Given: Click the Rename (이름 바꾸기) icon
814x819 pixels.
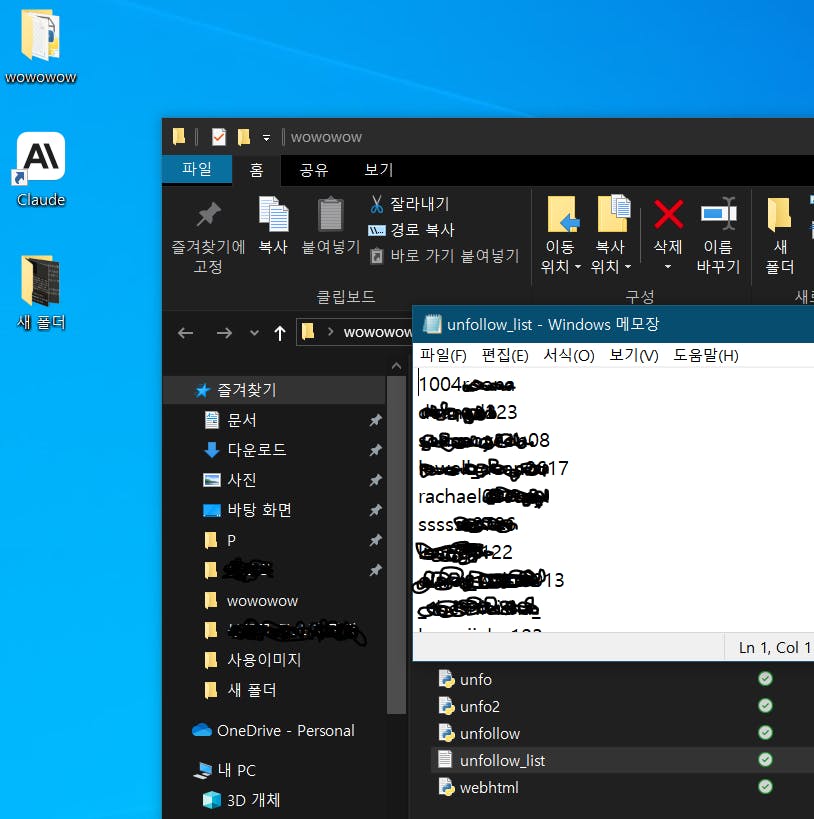Looking at the screenshot, I should pos(718,214).
